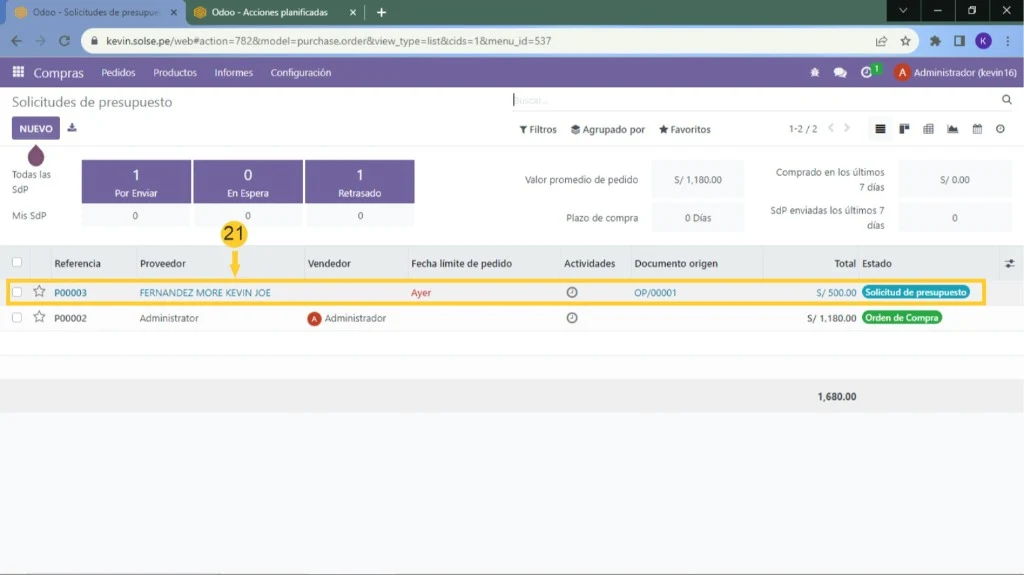The height and width of the screenshot is (575, 1024).
Task: Open the Pedidos menu
Action: point(118,73)
